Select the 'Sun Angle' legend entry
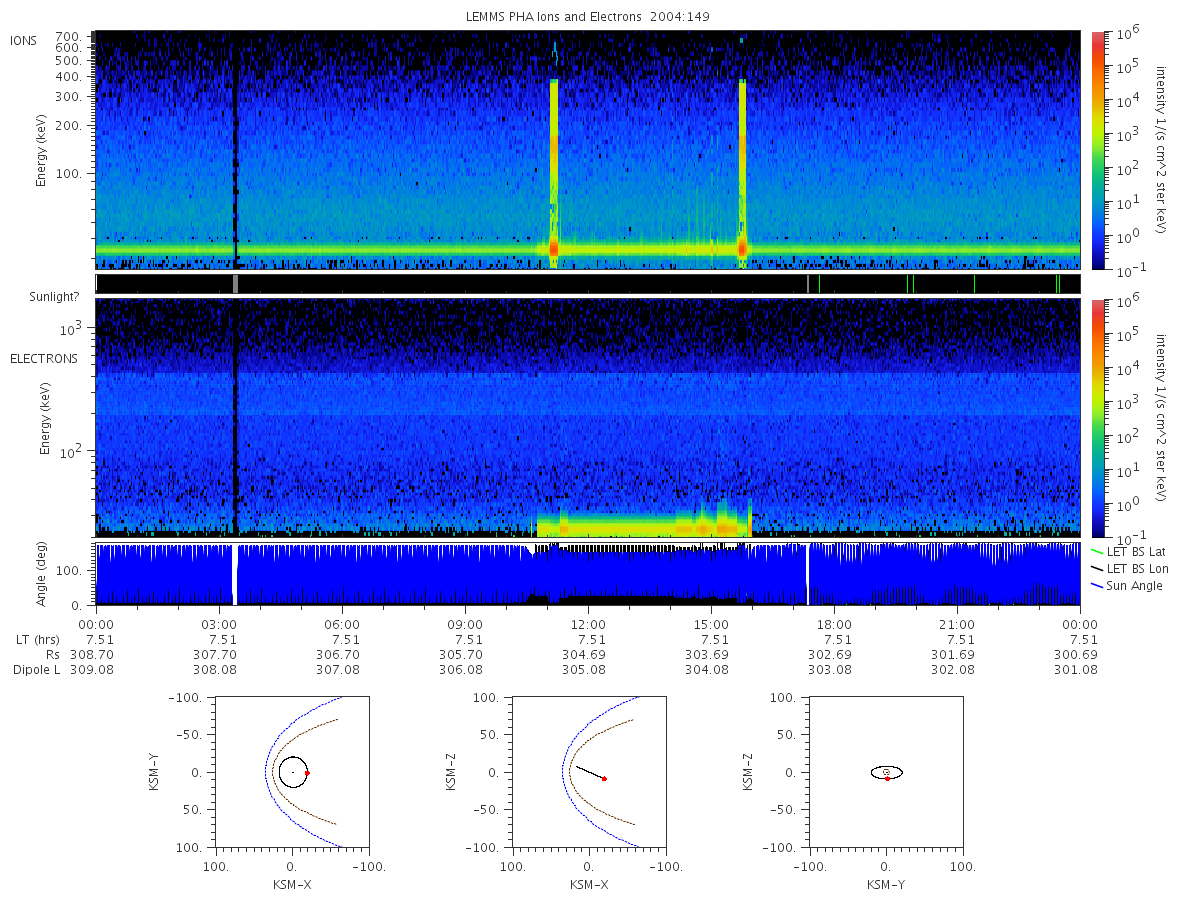The width and height of the screenshot is (1200, 900). tap(1126, 585)
